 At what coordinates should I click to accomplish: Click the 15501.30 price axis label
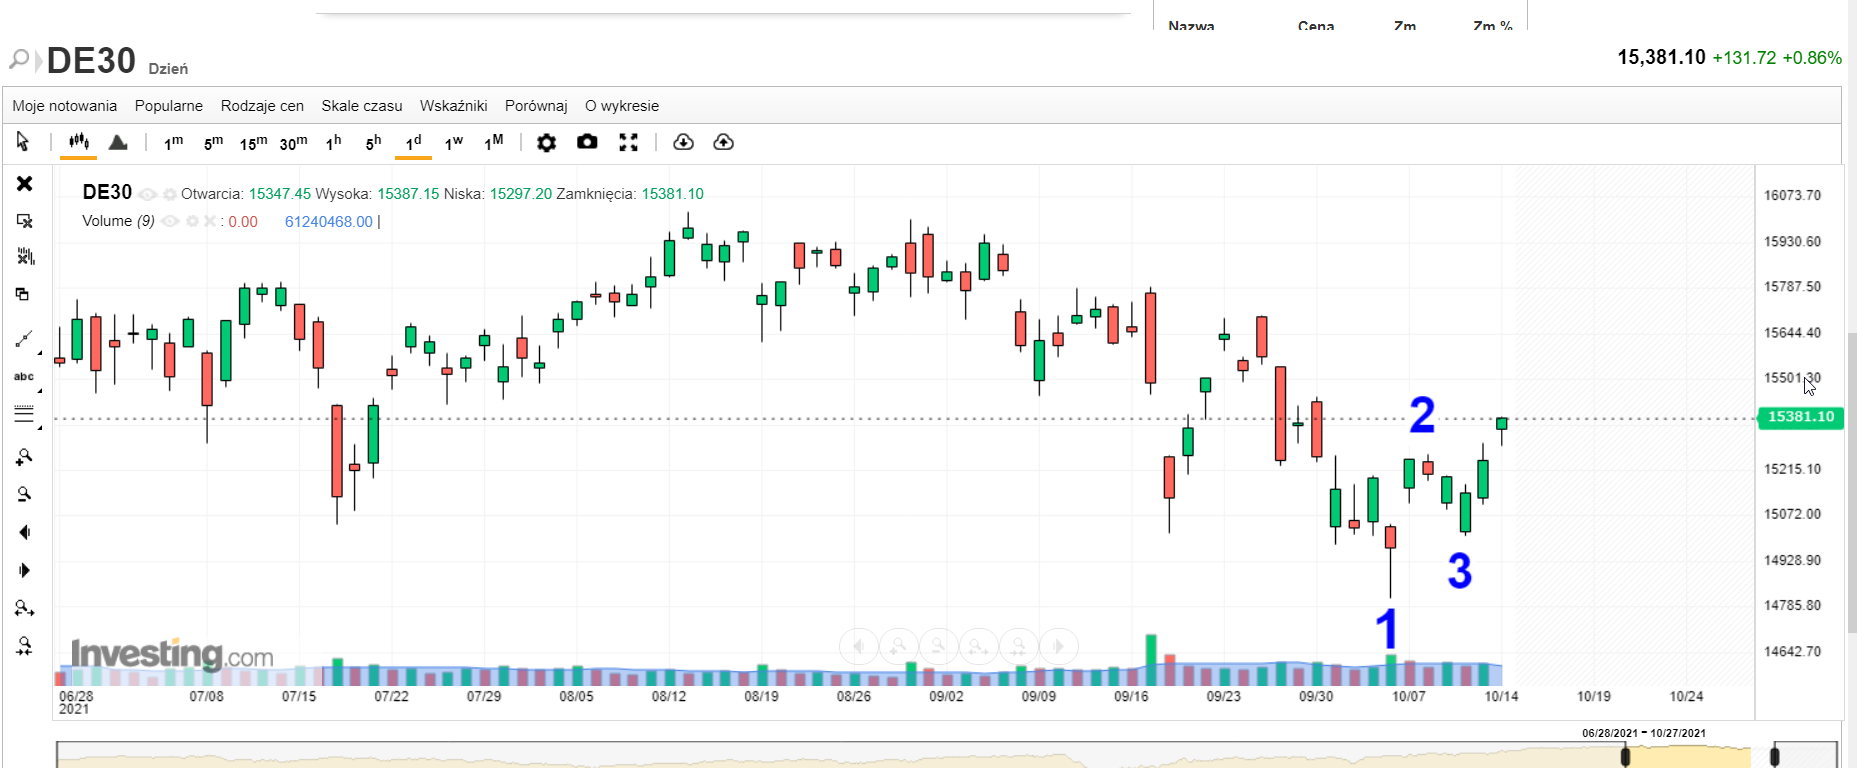1792,378
